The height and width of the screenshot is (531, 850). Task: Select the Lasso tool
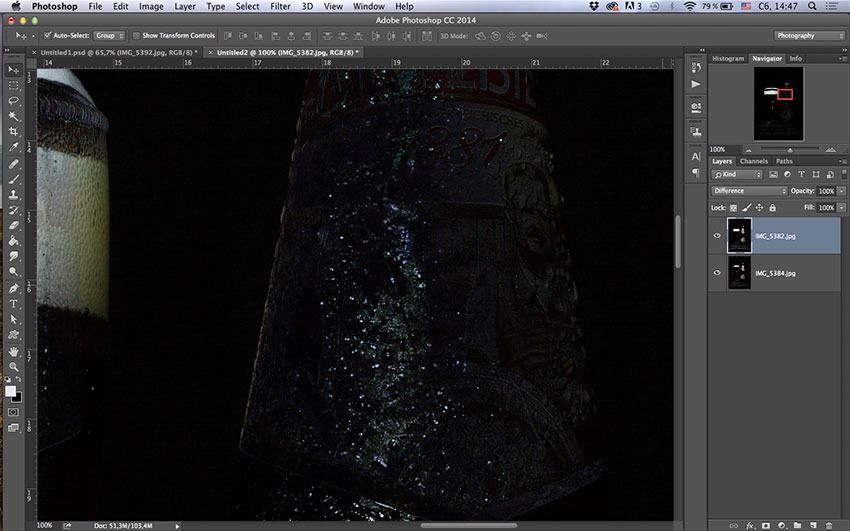pos(14,101)
